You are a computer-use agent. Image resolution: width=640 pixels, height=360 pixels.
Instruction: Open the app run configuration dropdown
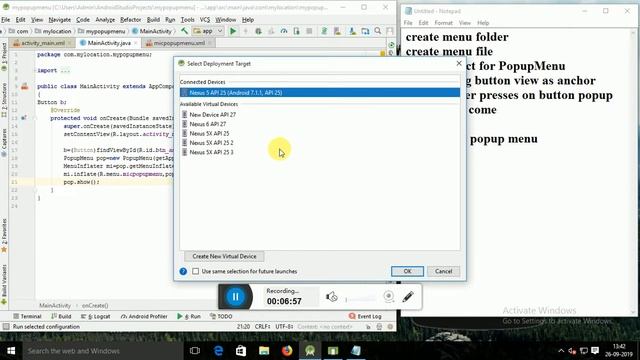[208, 31]
